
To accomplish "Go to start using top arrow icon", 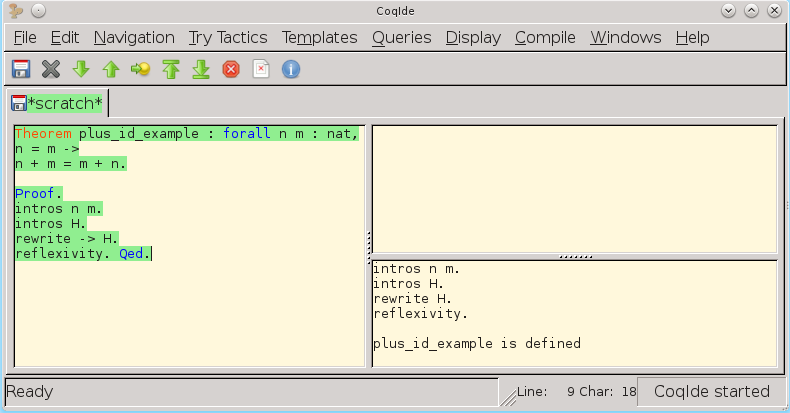I will (171, 69).
